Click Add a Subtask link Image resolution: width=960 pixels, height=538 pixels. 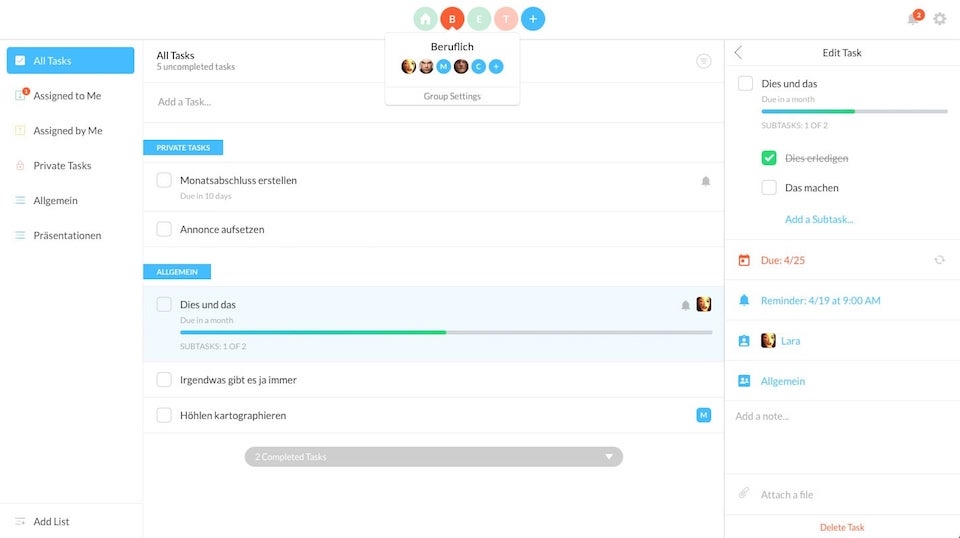pyautogui.click(x=819, y=219)
